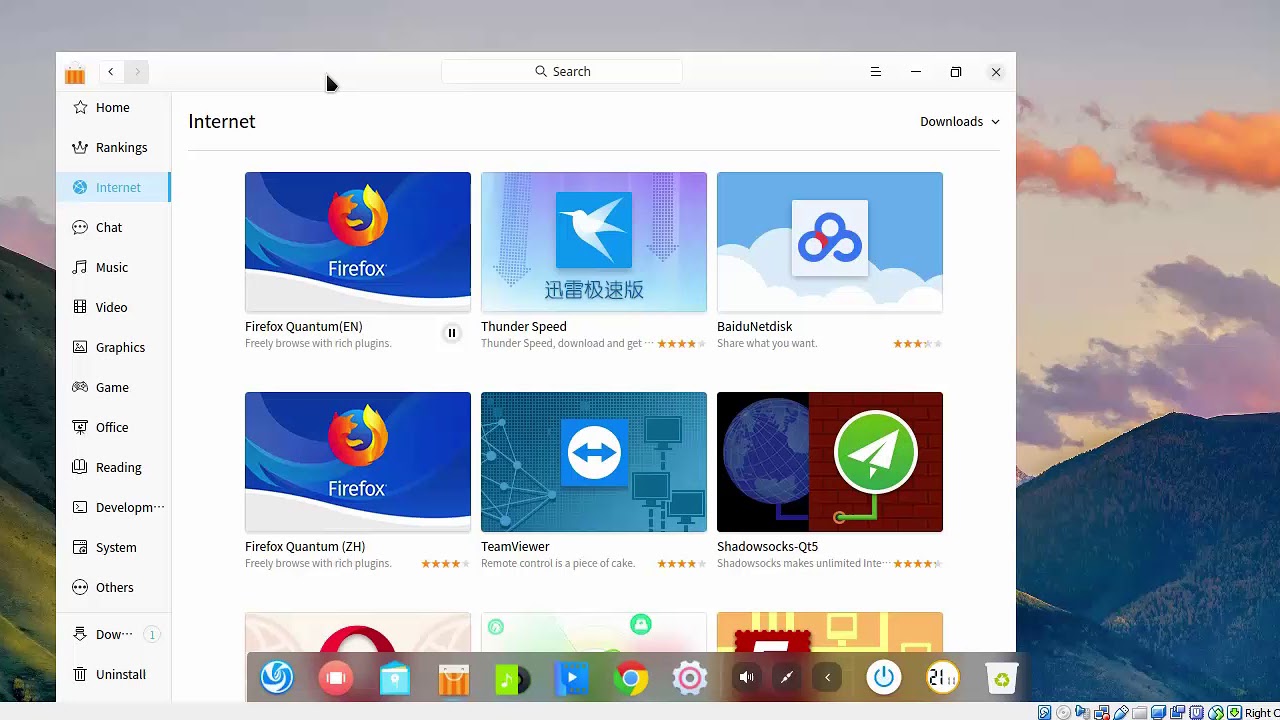Click the Search field

tap(562, 72)
